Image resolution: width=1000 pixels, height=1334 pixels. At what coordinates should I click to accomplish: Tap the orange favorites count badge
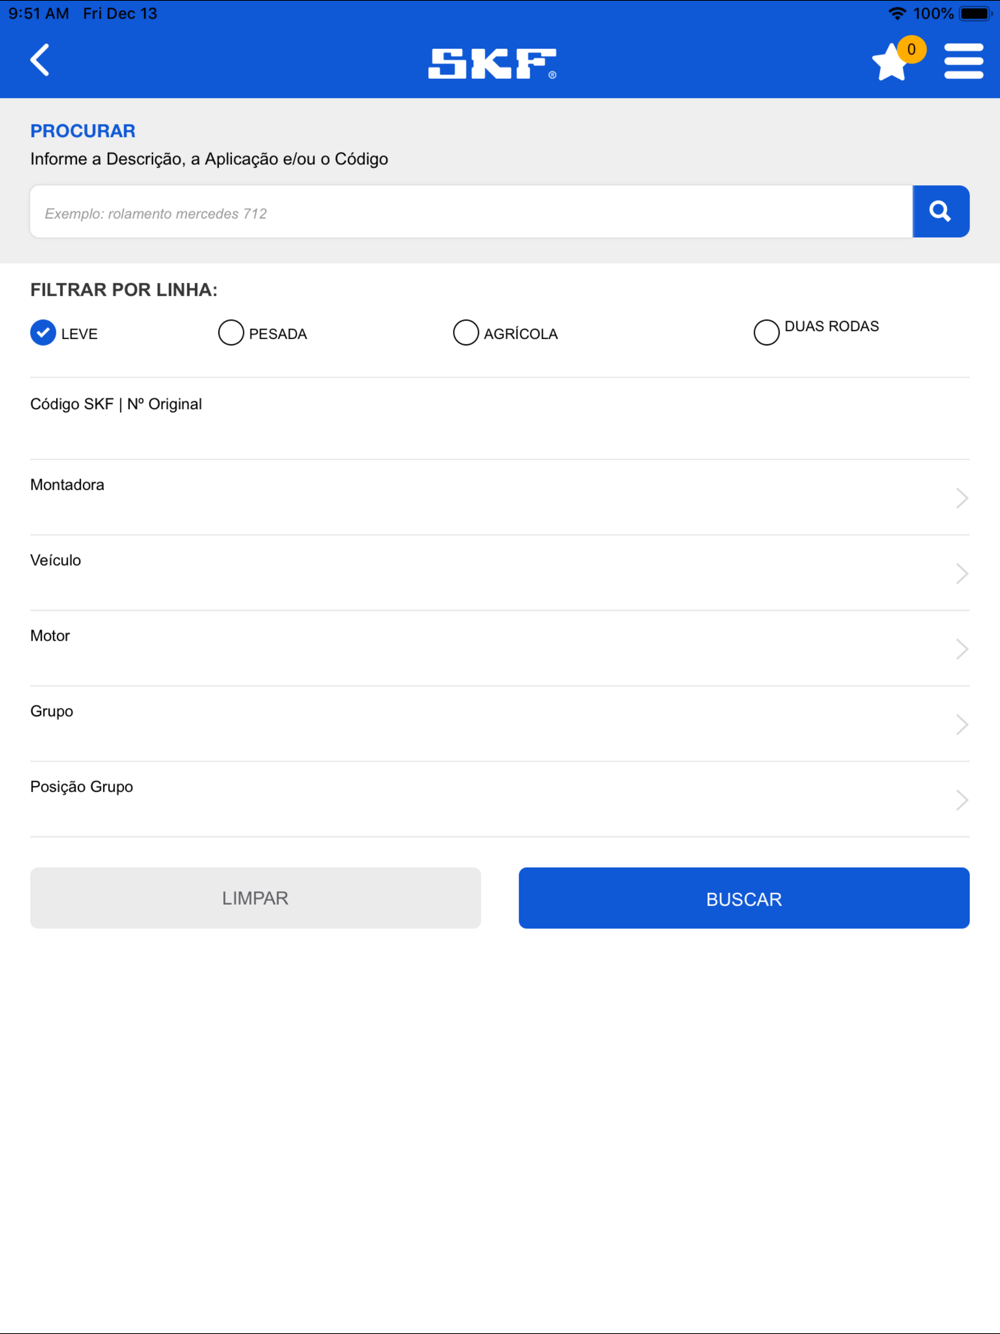(x=911, y=49)
